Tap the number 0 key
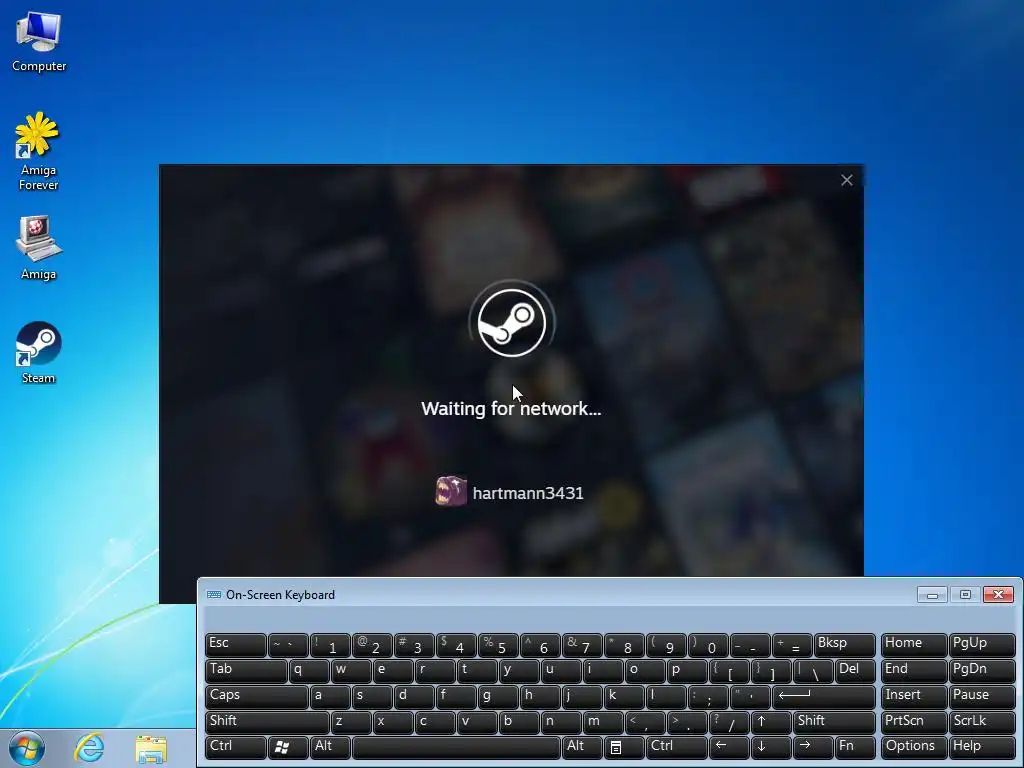The height and width of the screenshot is (768, 1024). click(x=708, y=645)
